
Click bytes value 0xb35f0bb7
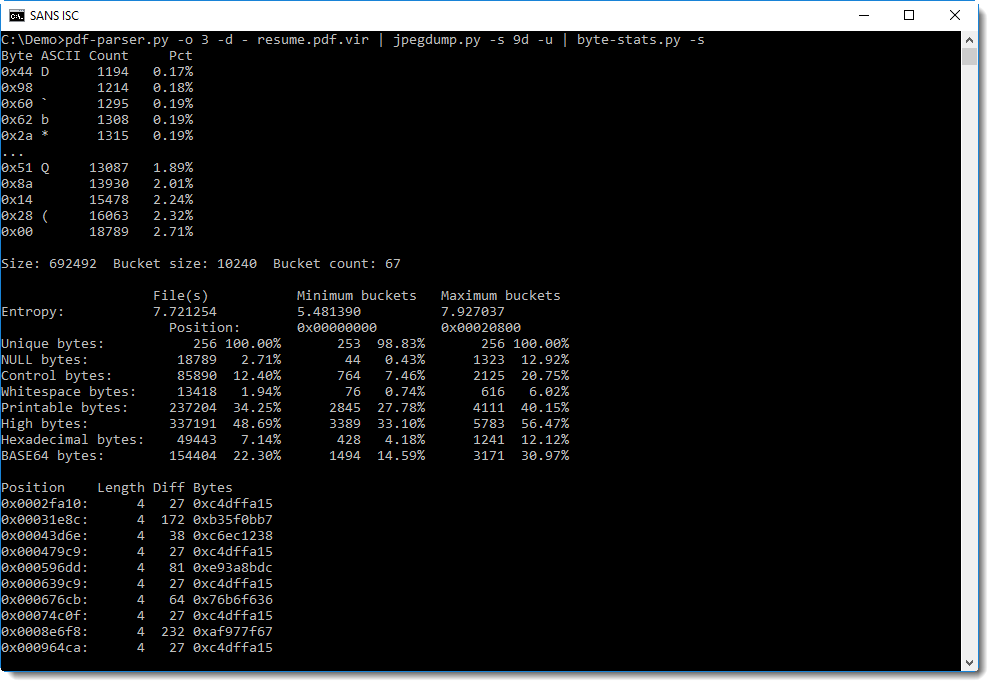tap(233, 519)
